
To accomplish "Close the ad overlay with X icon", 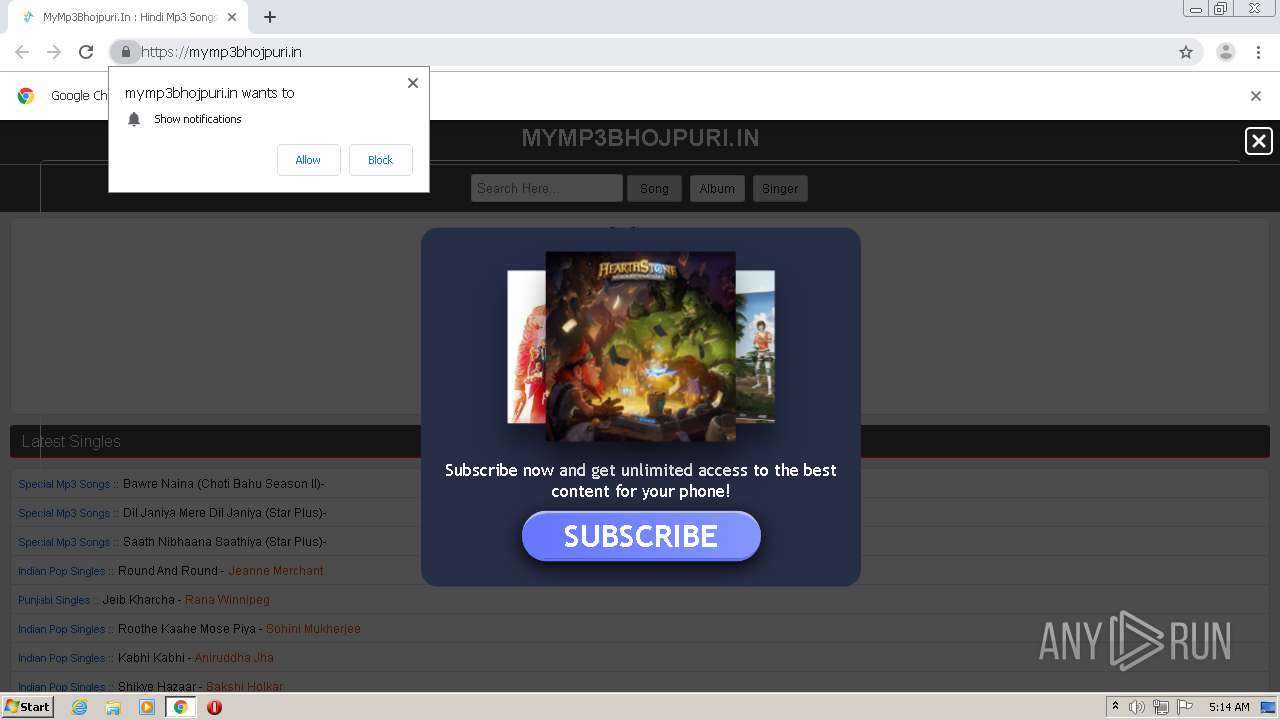I will [1259, 141].
